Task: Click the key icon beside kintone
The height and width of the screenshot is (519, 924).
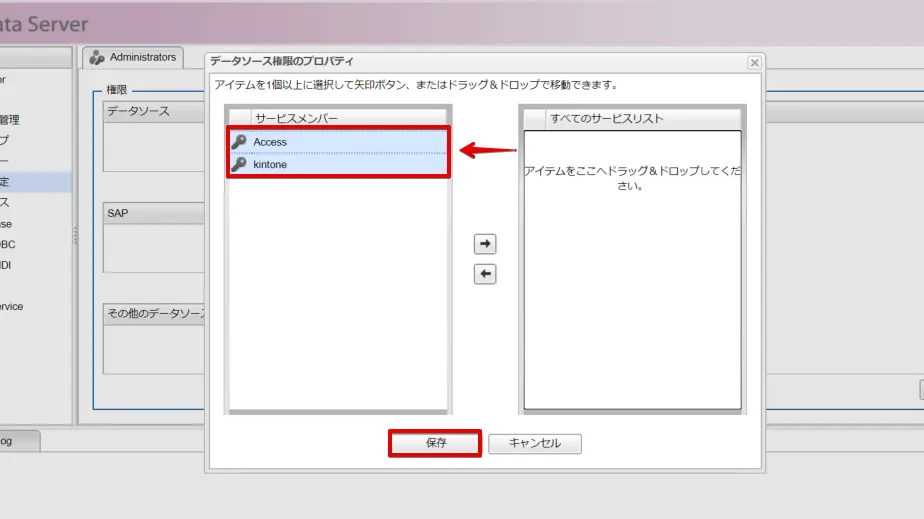Action: (x=238, y=164)
